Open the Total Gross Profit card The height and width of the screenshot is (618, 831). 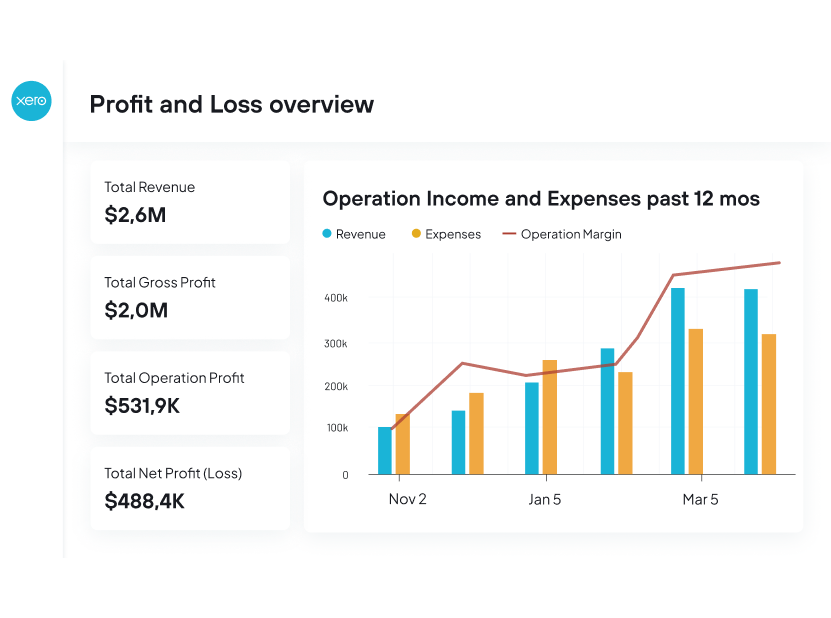[190, 297]
